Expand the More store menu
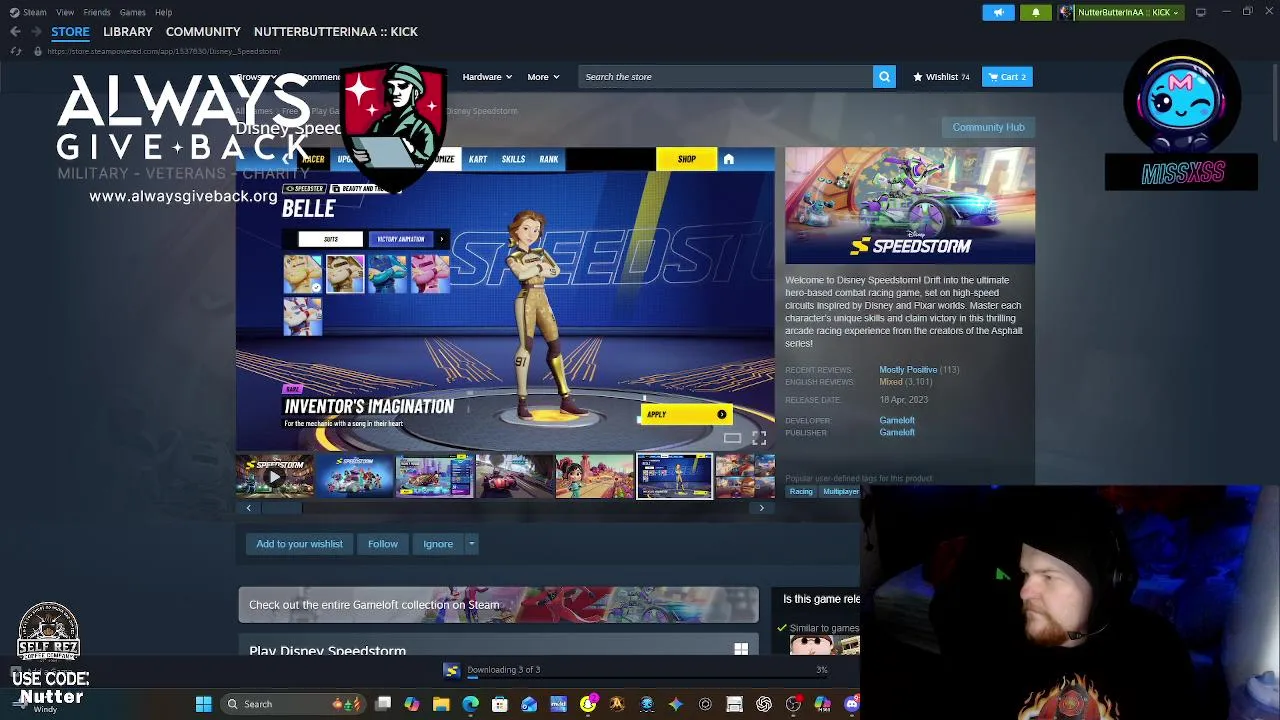The width and height of the screenshot is (1280, 720). tap(543, 77)
